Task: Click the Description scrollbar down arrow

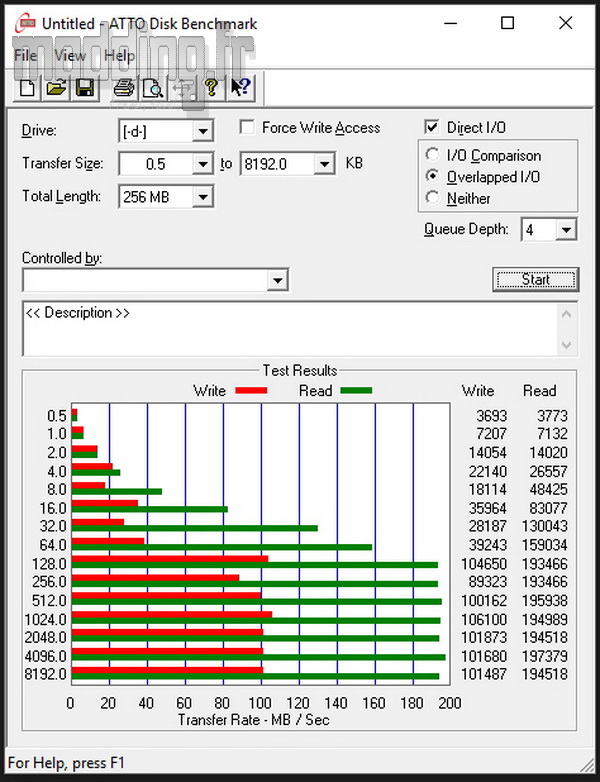Action: (x=567, y=345)
